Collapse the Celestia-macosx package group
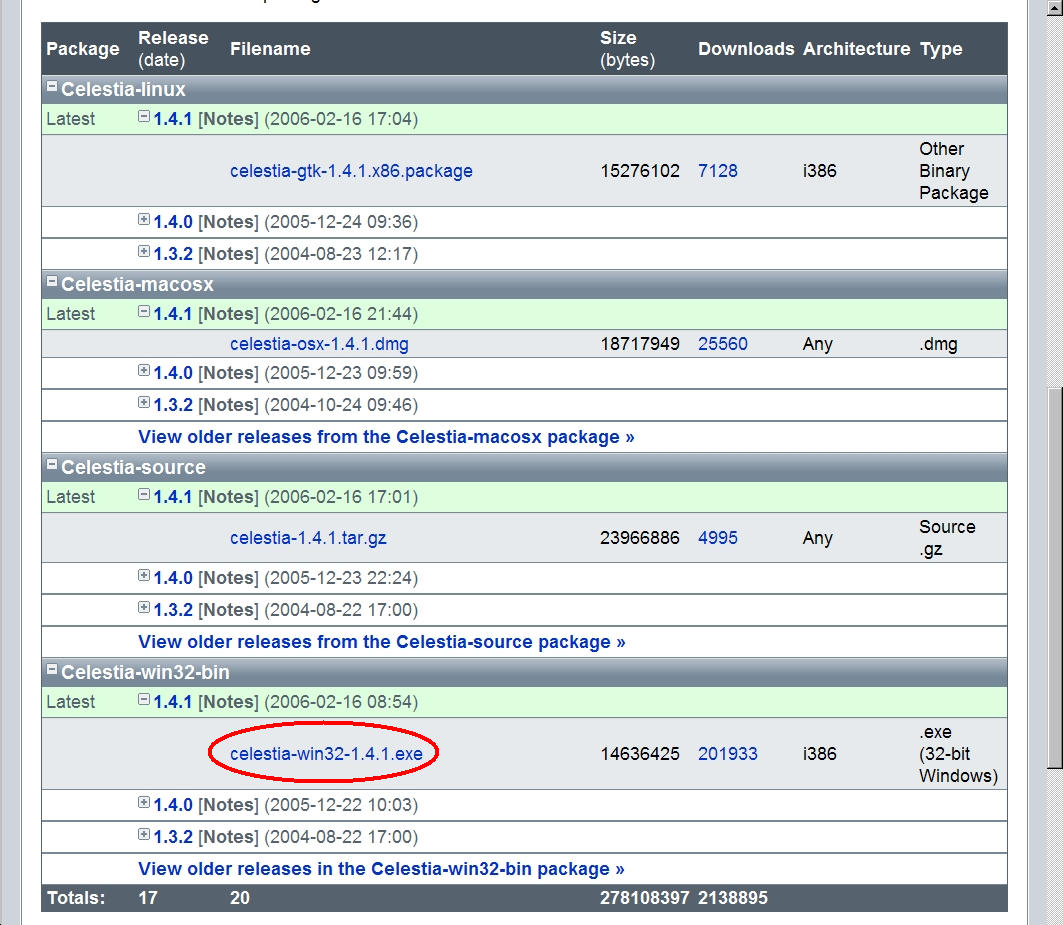 (52, 281)
